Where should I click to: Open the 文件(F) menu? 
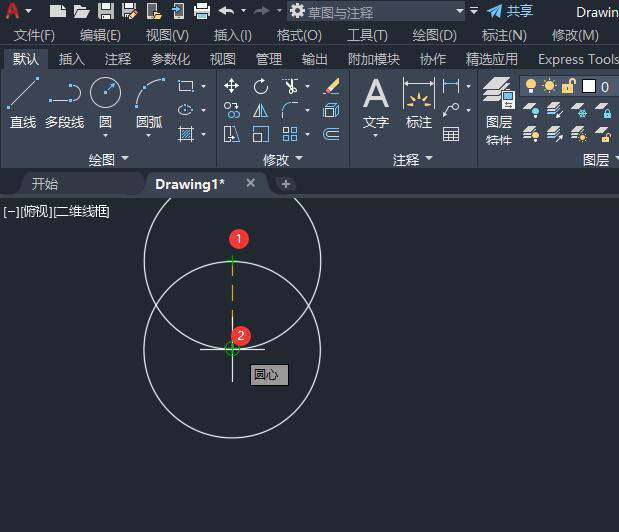(34, 35)
